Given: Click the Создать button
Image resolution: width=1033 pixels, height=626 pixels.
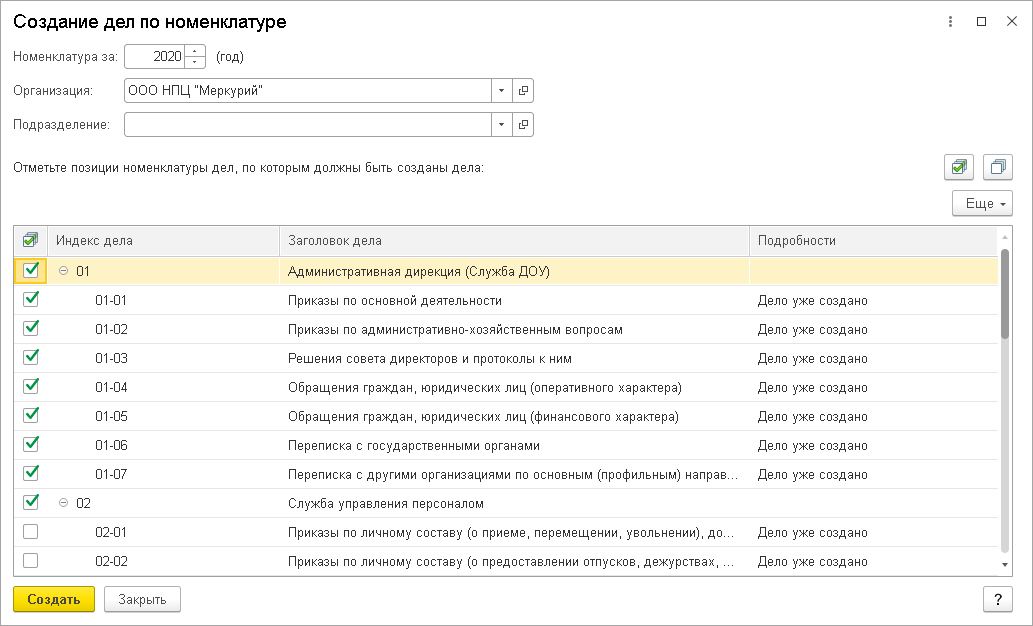Looking at the screenshot, I should [x=52, y=599].
